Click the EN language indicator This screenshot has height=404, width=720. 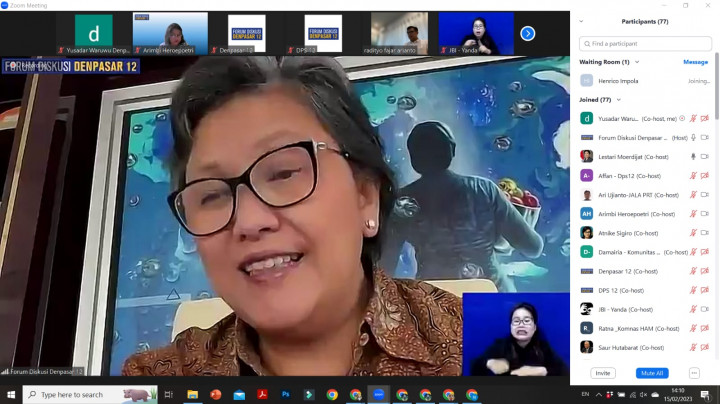(x=585, y=394)
